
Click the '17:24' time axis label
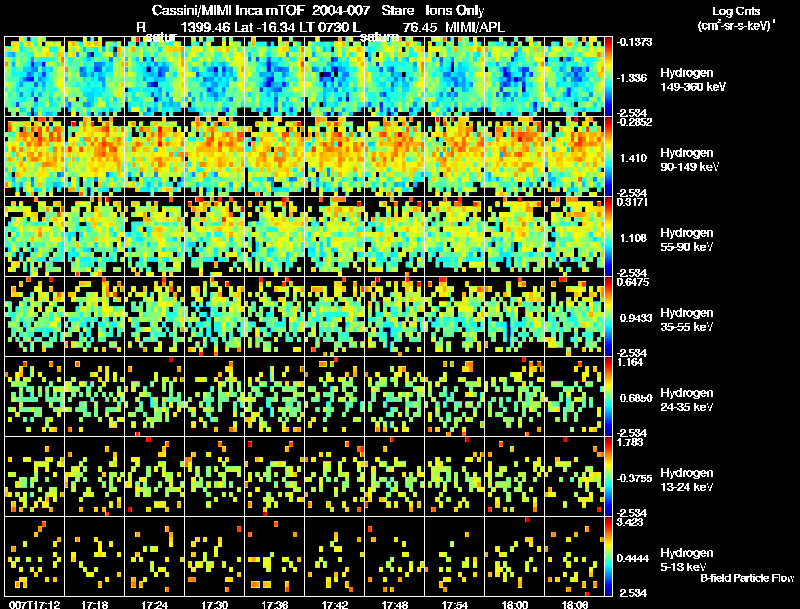155,604
